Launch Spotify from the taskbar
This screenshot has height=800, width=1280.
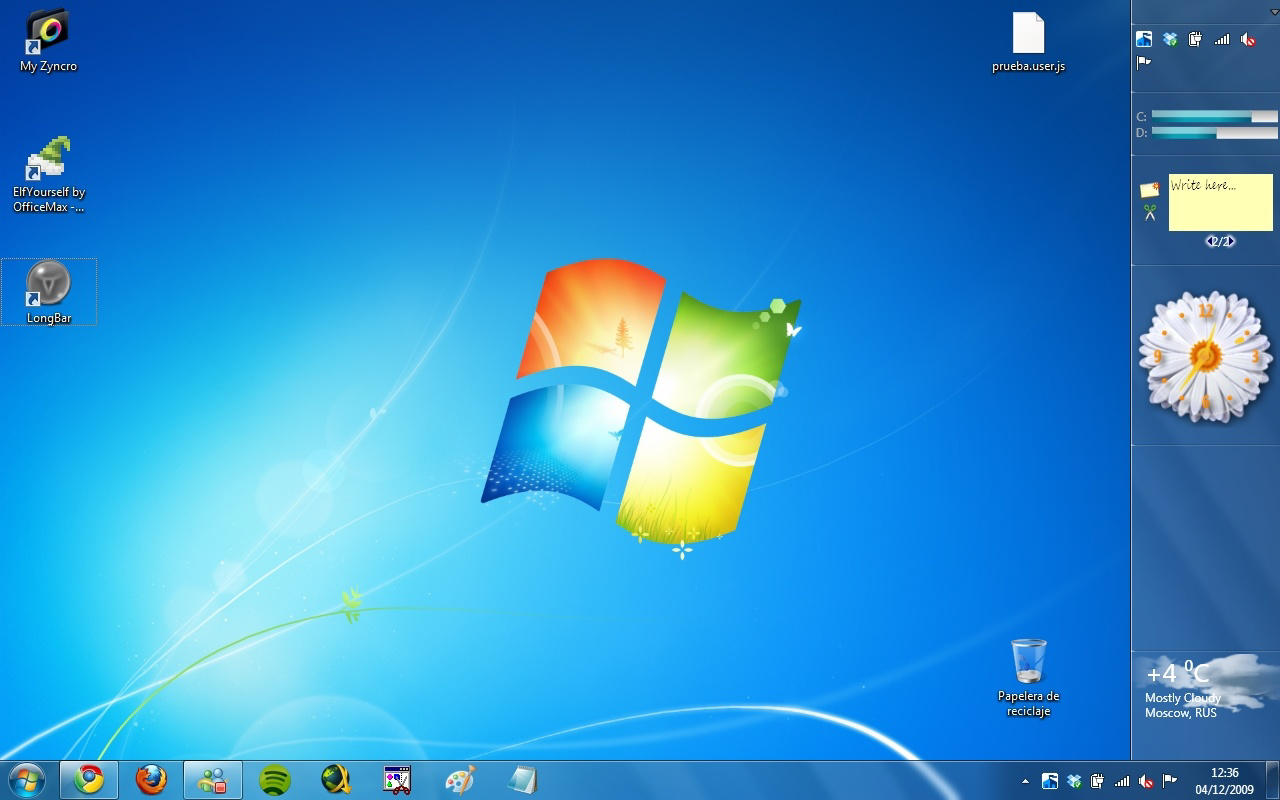point(275,780)
